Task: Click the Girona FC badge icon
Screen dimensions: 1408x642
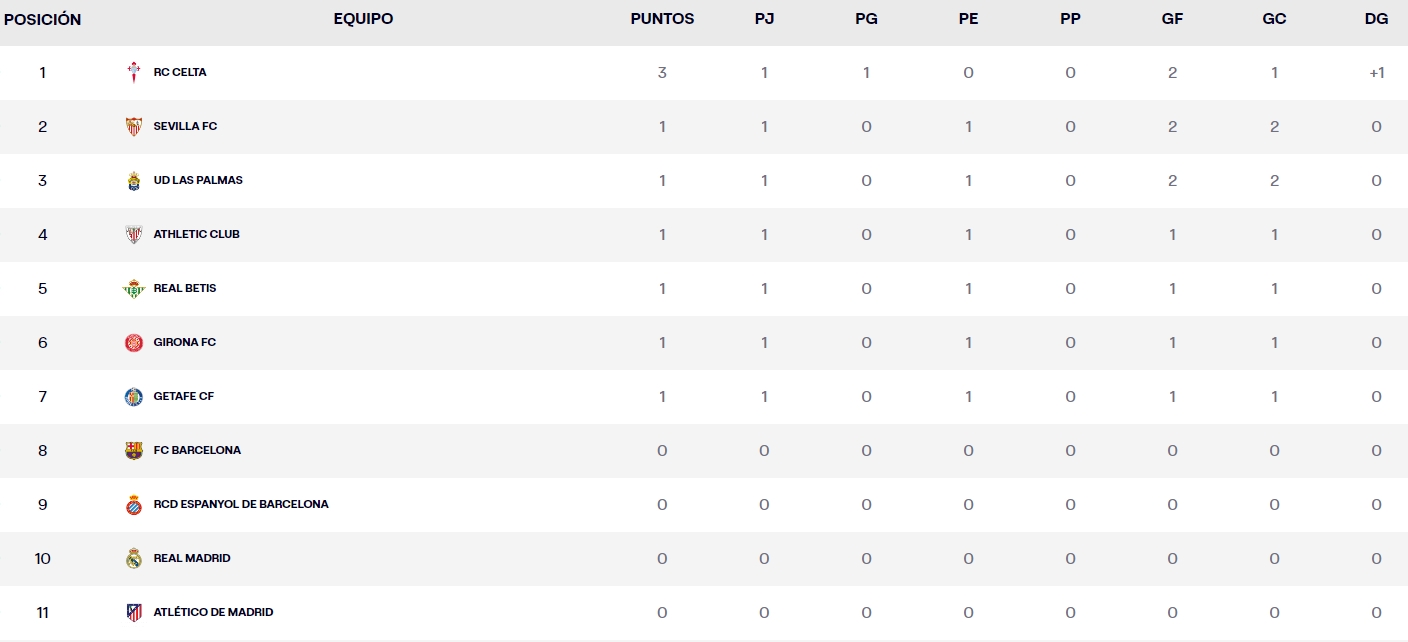Action: click(134, 343)
